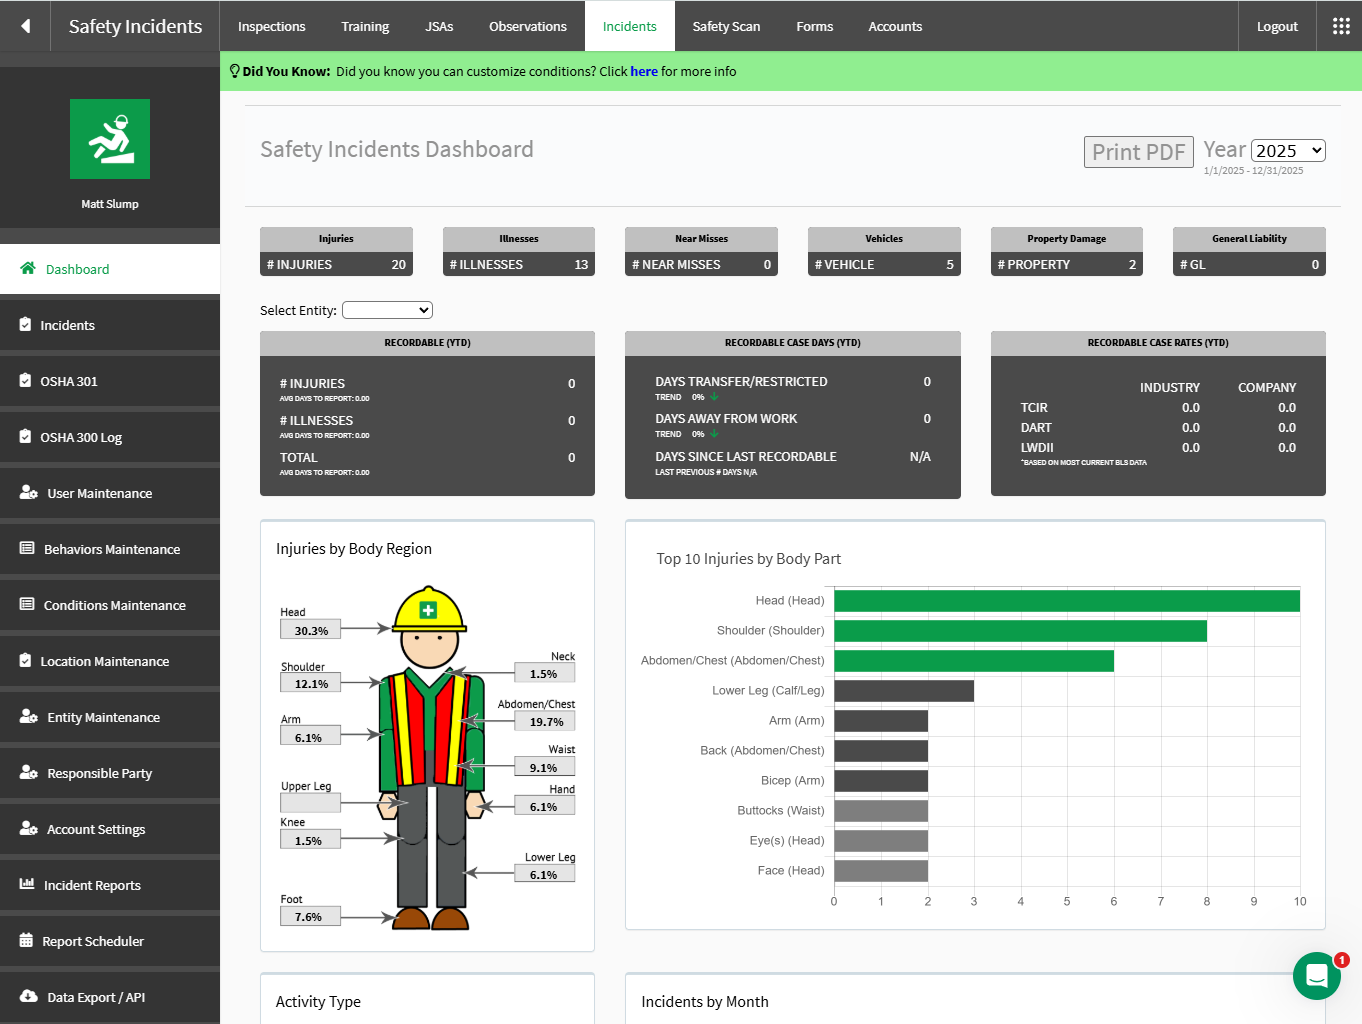
Task: Click the clipboard icon next to OSHA 300 Log
Action: 25,436
